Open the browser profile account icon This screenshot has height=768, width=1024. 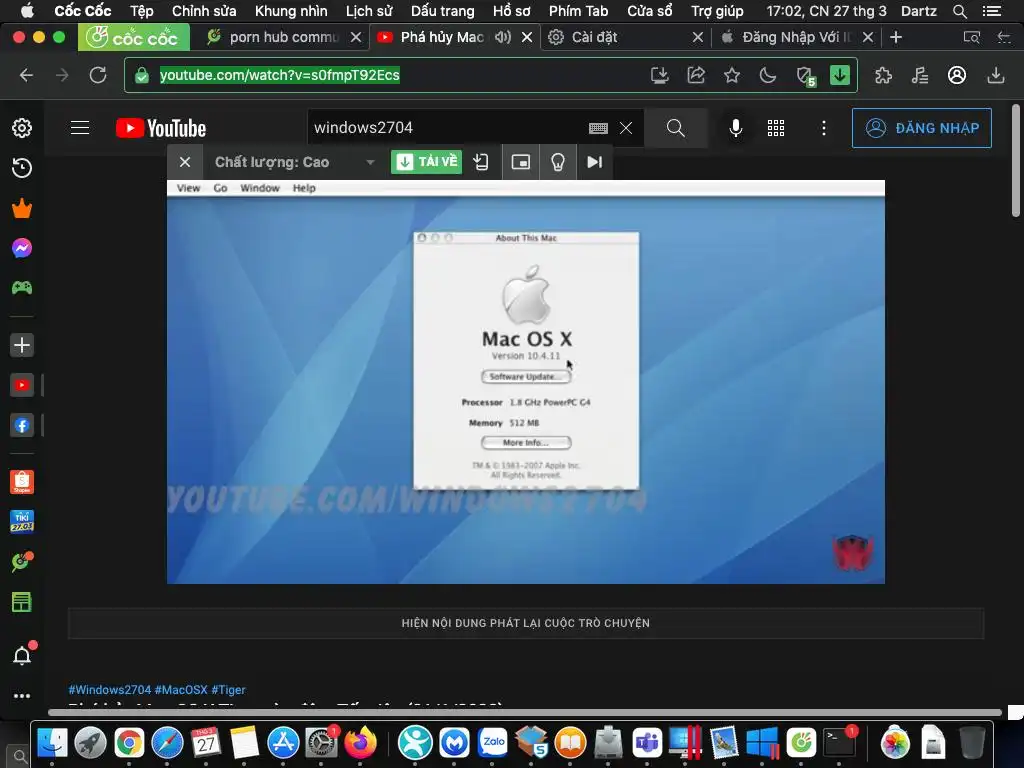click(x=957, y=75)
